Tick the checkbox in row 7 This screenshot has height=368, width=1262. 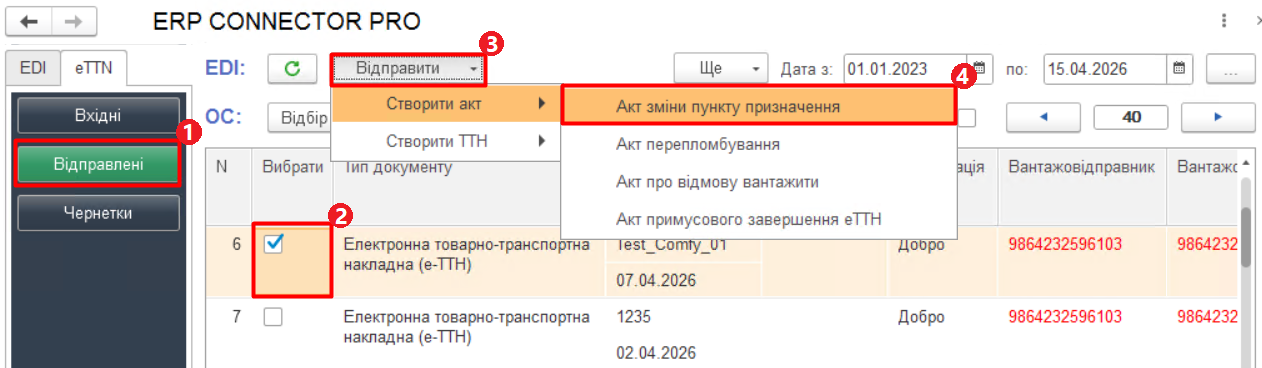[273, 318]
